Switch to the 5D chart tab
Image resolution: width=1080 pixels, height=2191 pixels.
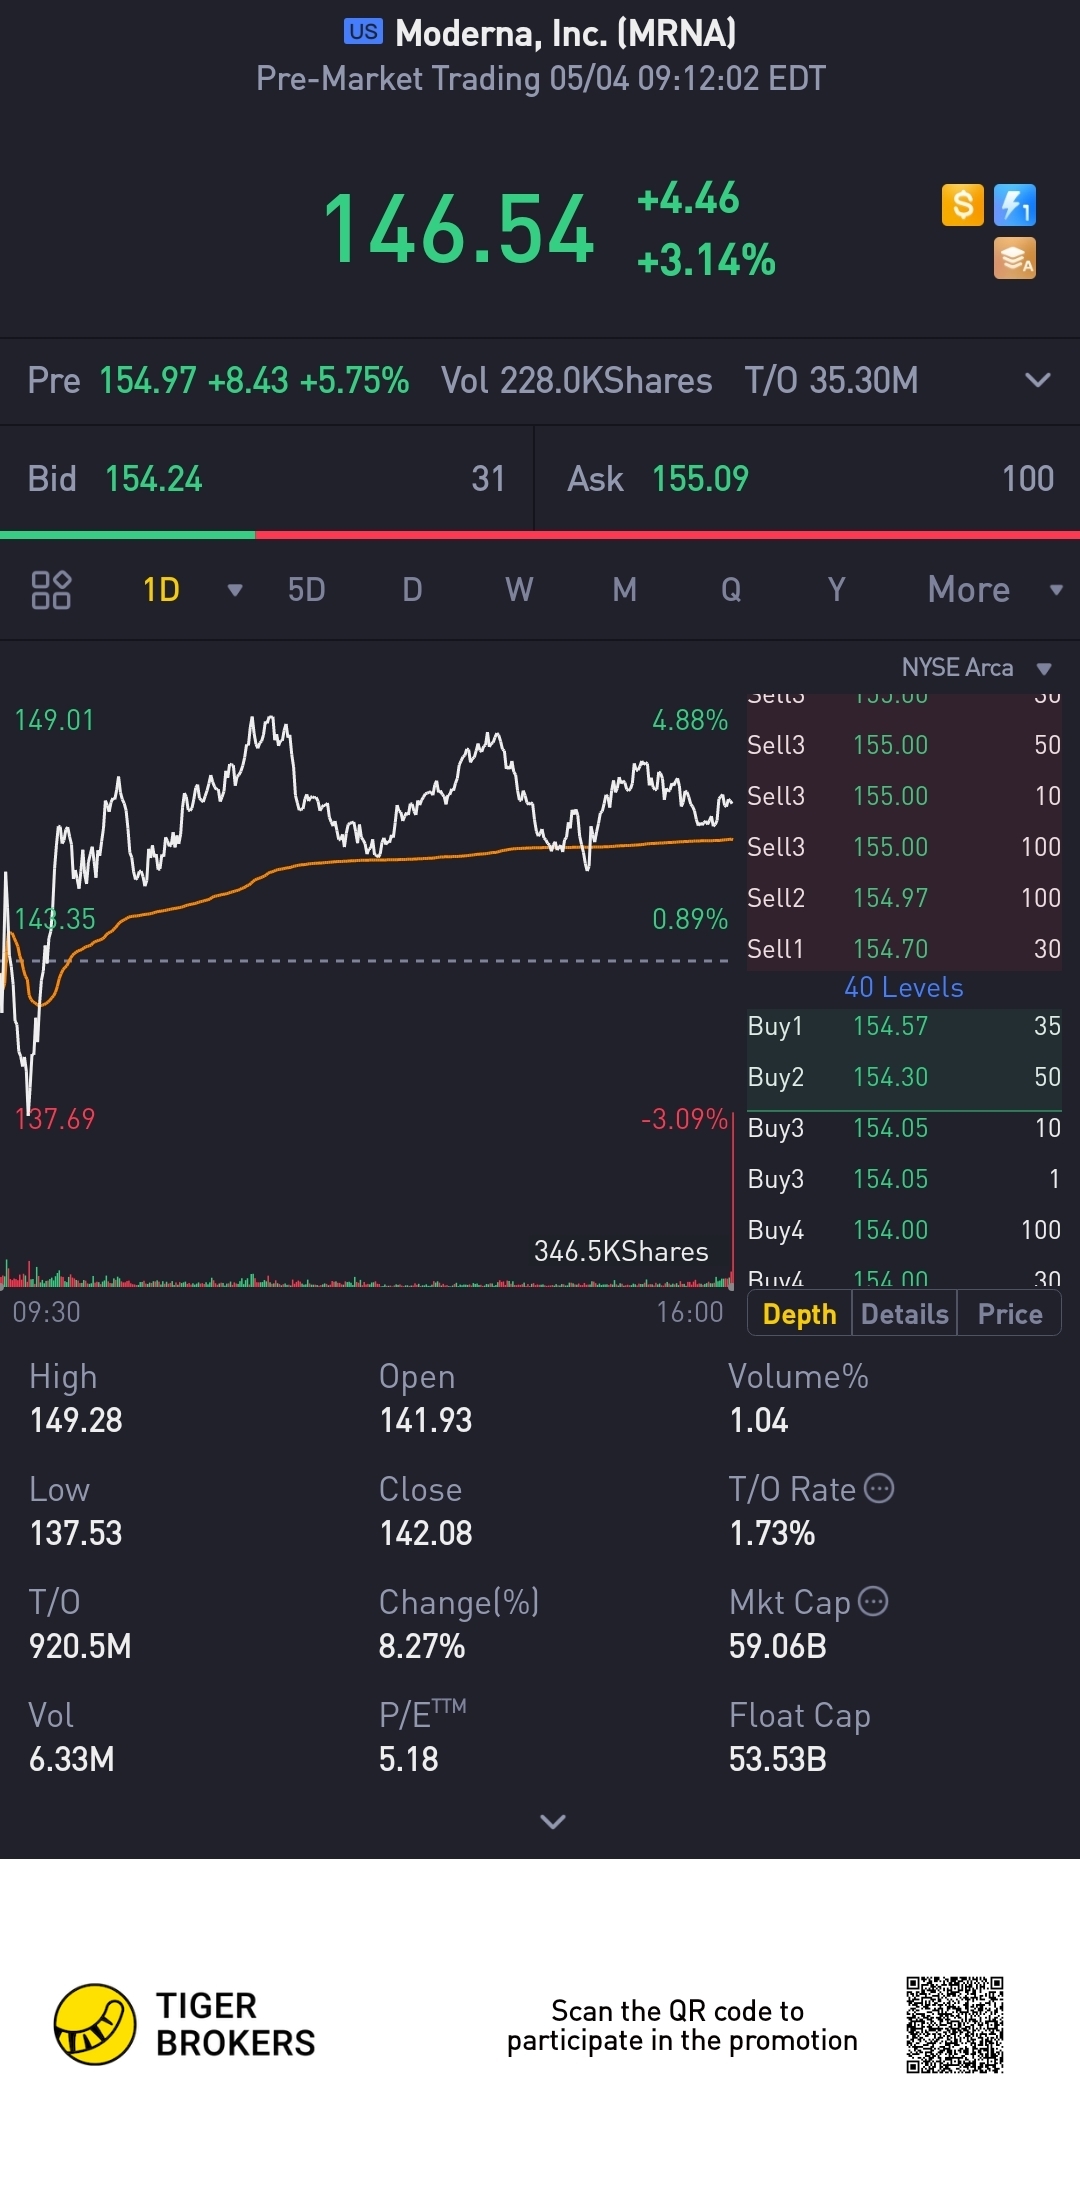[306, 589]
